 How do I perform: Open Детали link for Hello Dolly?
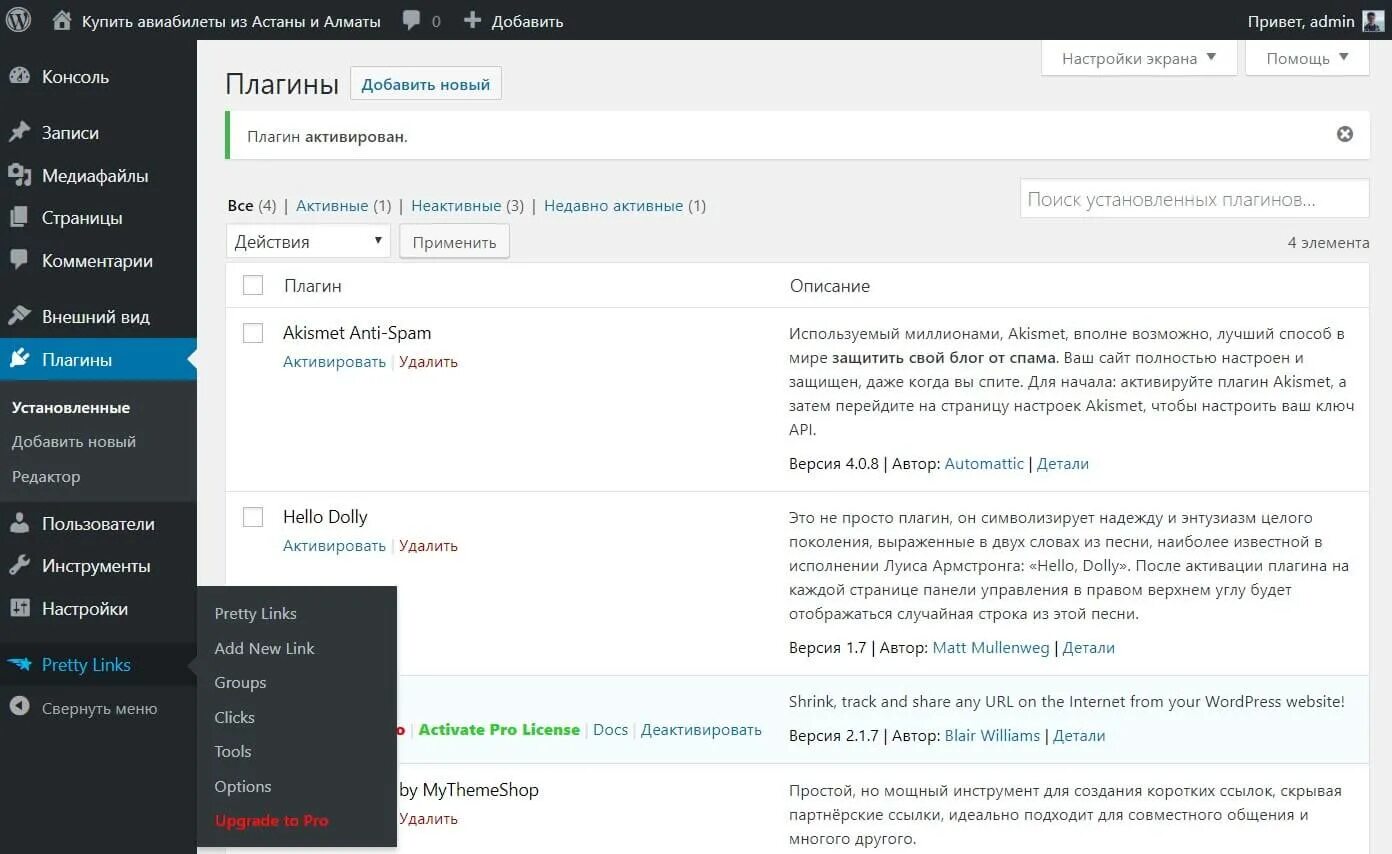1089,648
